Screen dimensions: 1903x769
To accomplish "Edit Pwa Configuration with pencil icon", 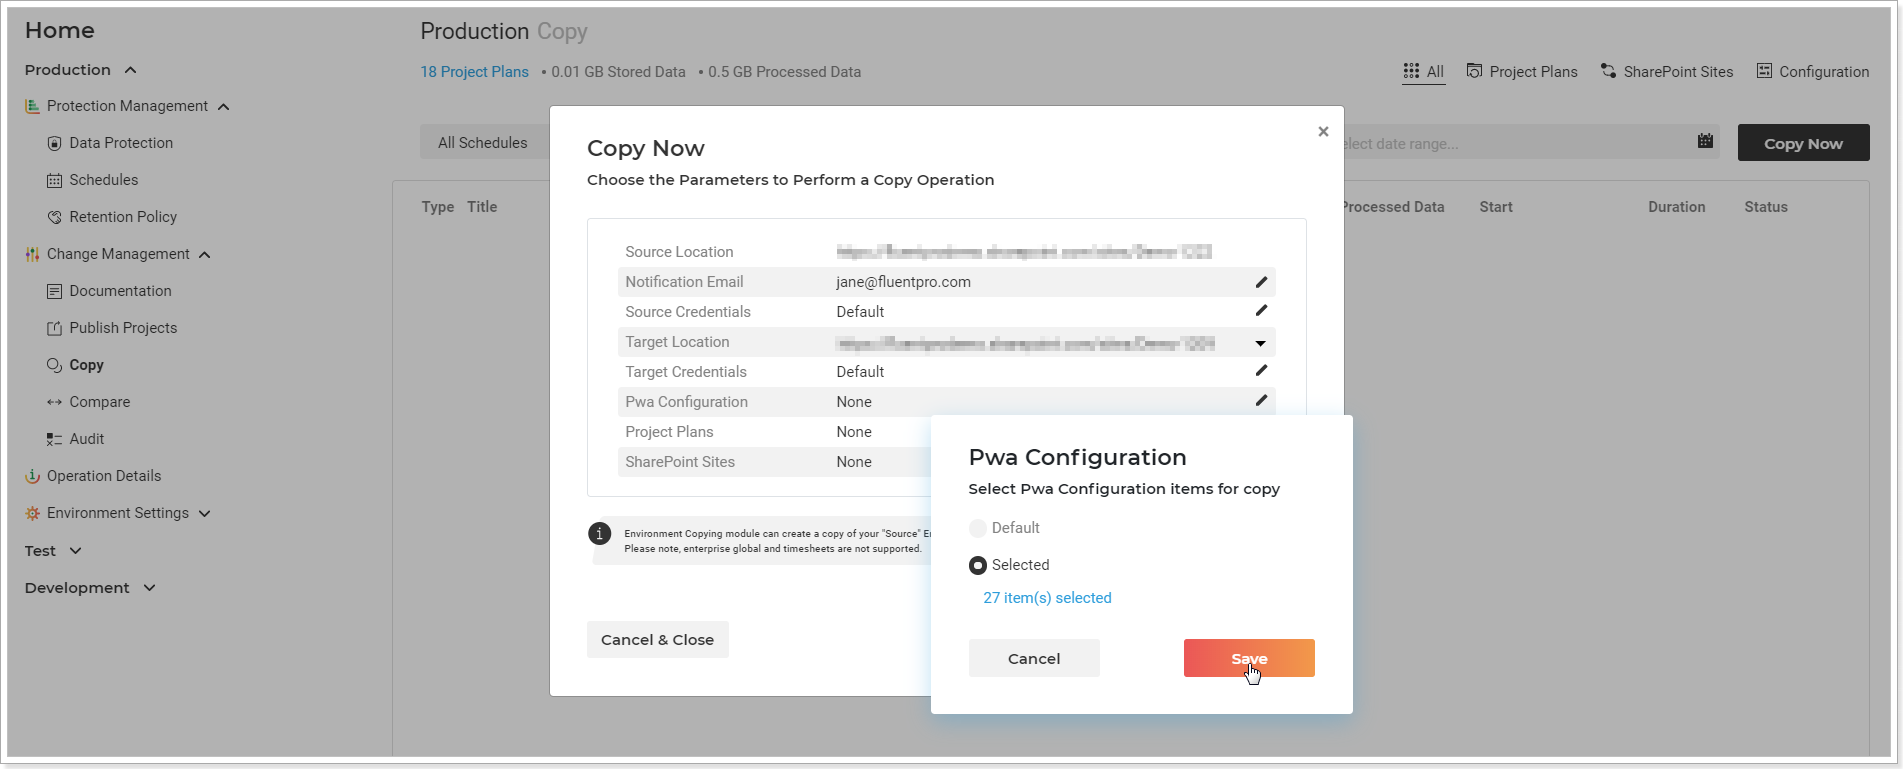I will pos(1261,401).
